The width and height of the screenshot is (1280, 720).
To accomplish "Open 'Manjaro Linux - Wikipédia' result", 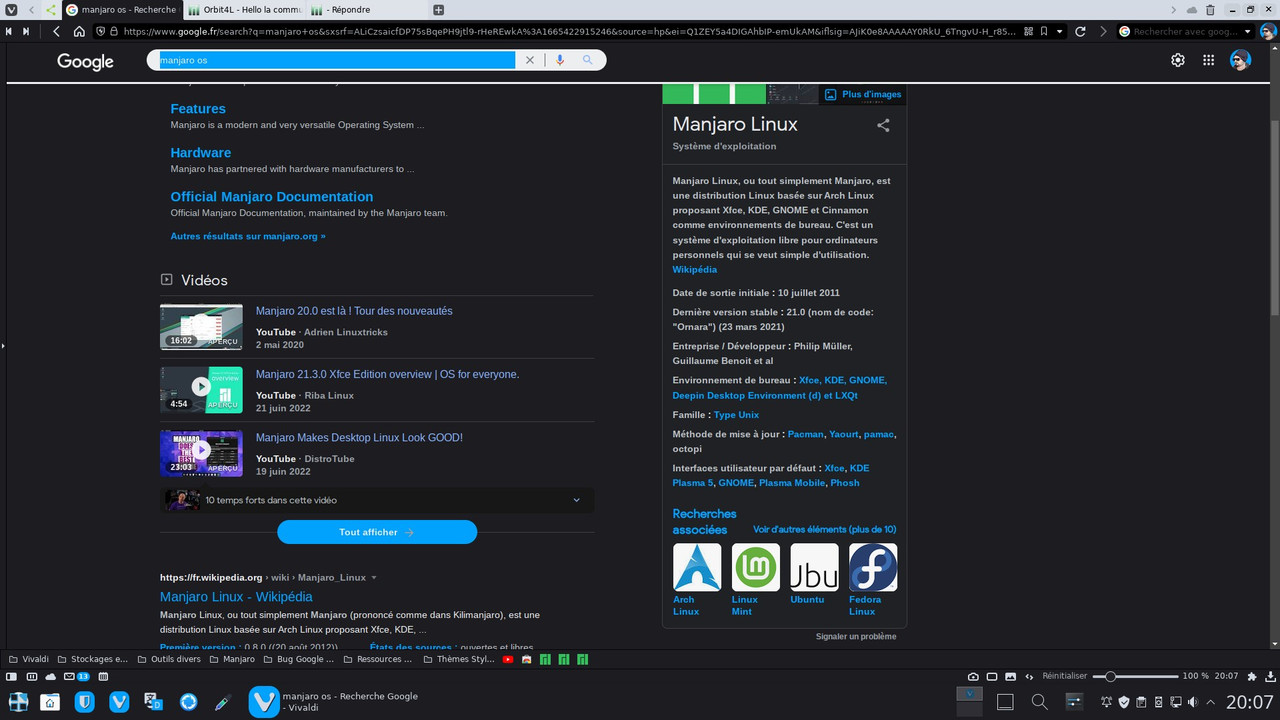I will coord(236,597).
